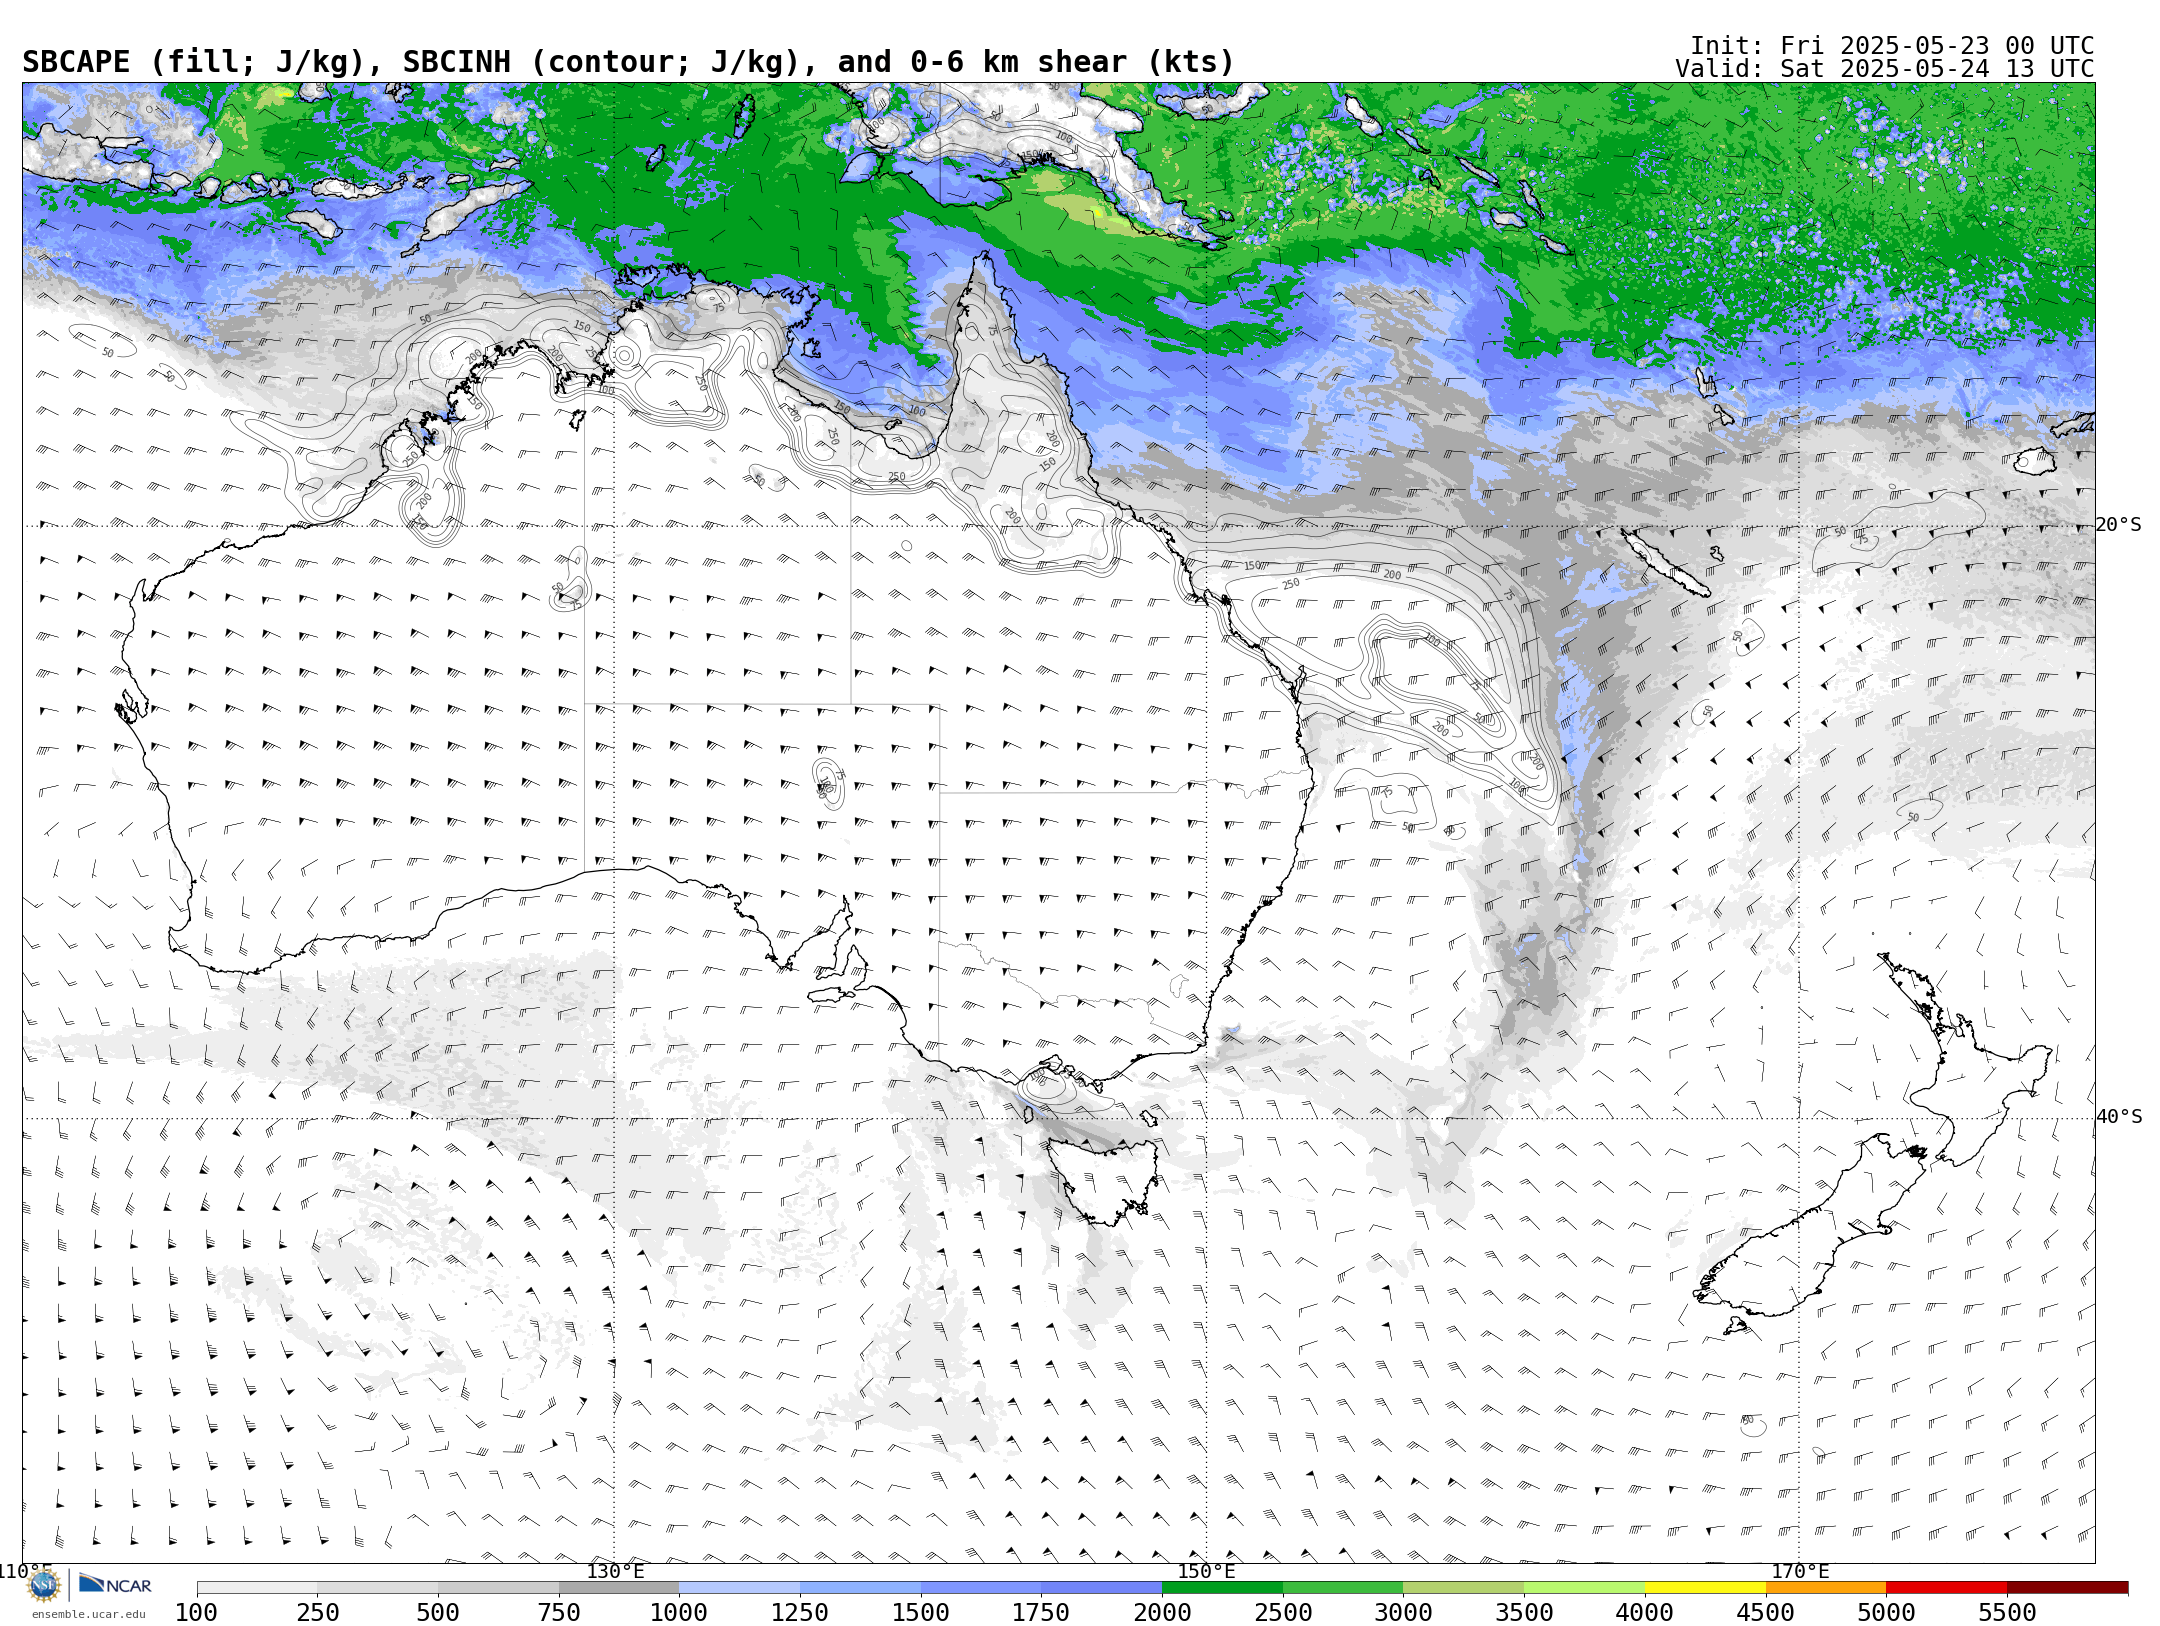Pick the lime 3500–4000 colorbar segment
Image resolution: width=2160 pixels, height=1626 pixels.
1584,1588
